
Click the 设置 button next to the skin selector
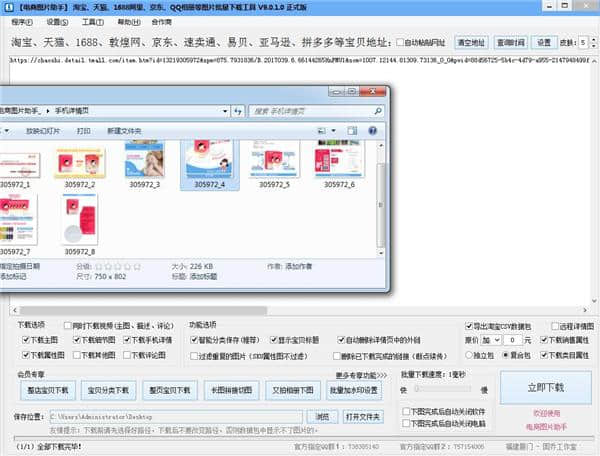[x=543, y=42]
